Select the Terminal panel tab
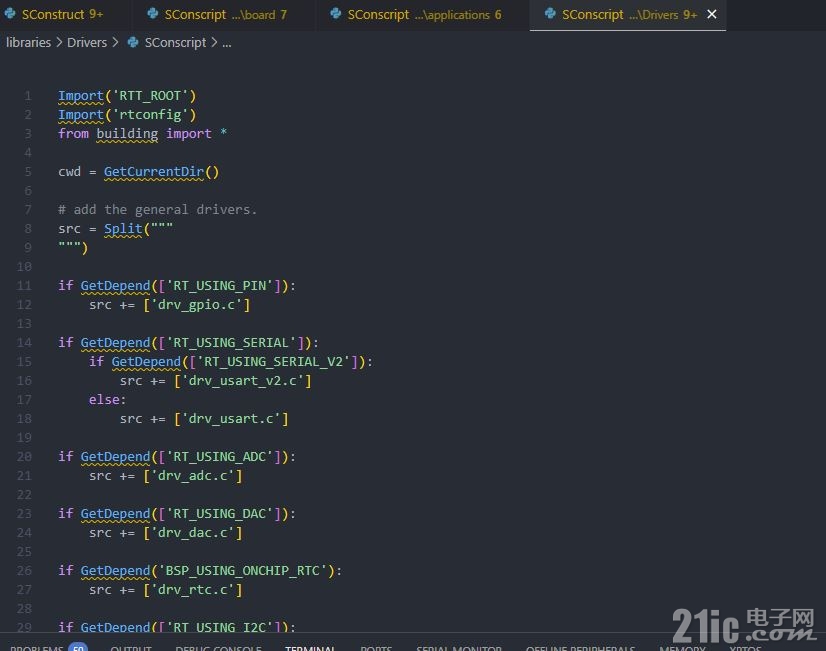Screen dimensions: 826x651 pos(310,647)
